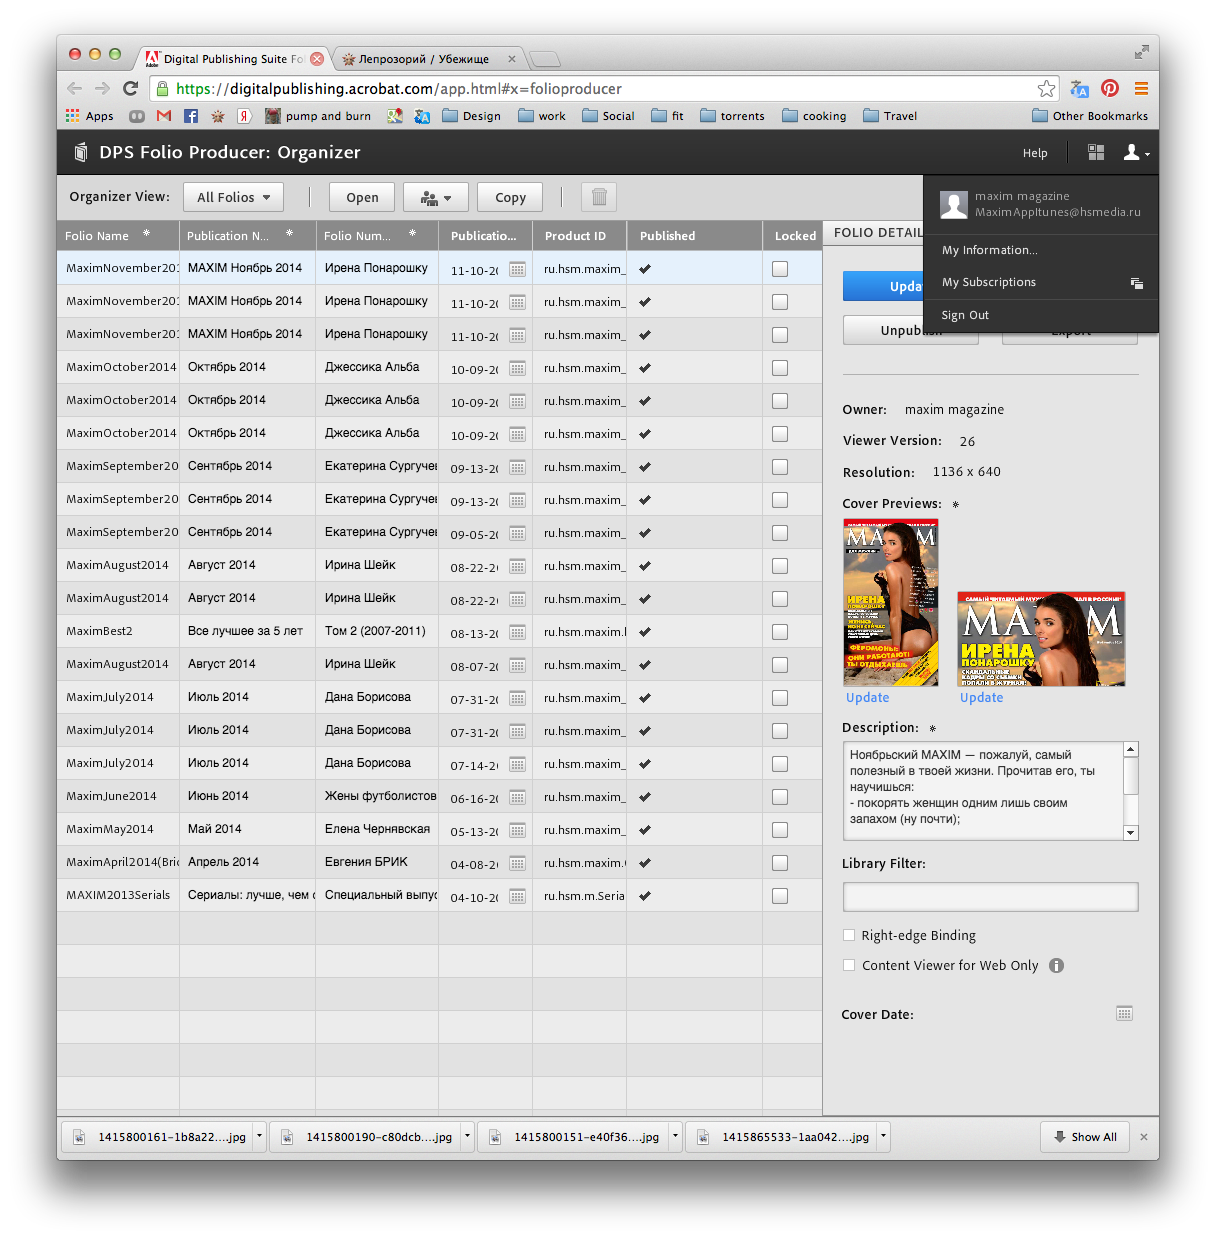1216x1239 pixels.
Task: Toggle Locked checkbox for MaximBest2 row
Action: pyautogui.click(x=780, y=632)
